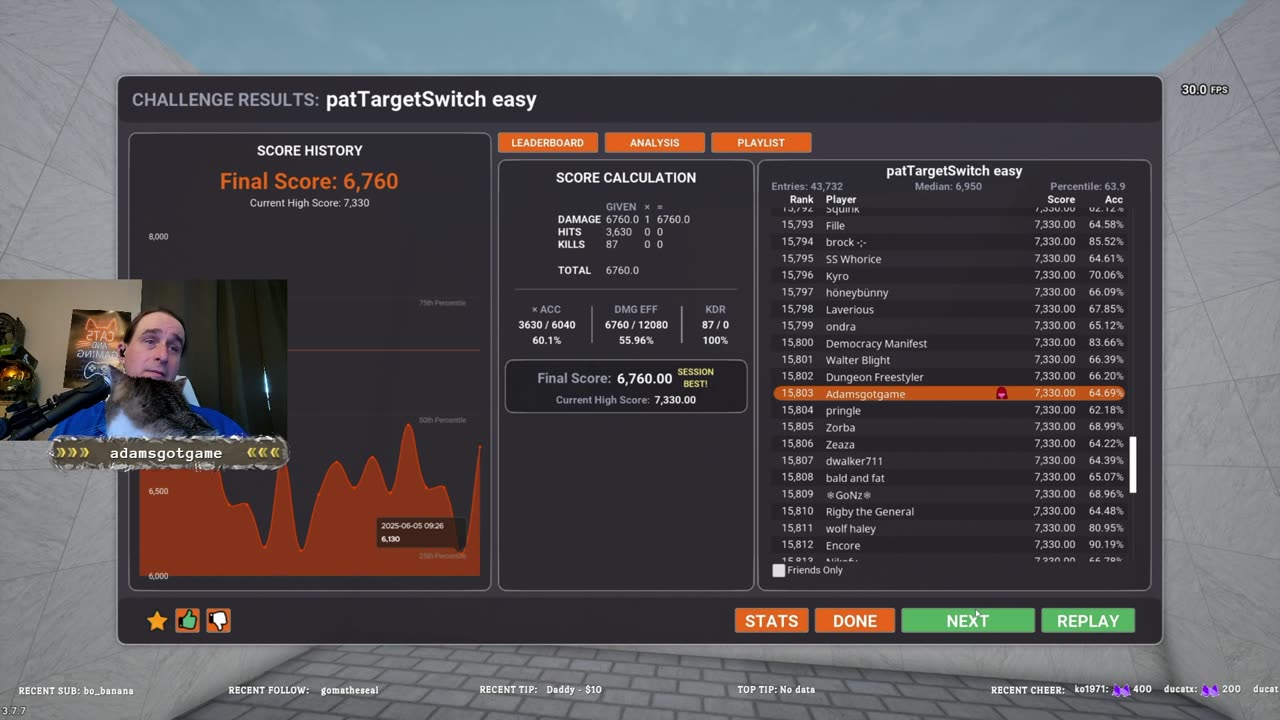1280x720 pixels.
Task: Click the Final Score 6,760 heading
Action: (309, 181)
